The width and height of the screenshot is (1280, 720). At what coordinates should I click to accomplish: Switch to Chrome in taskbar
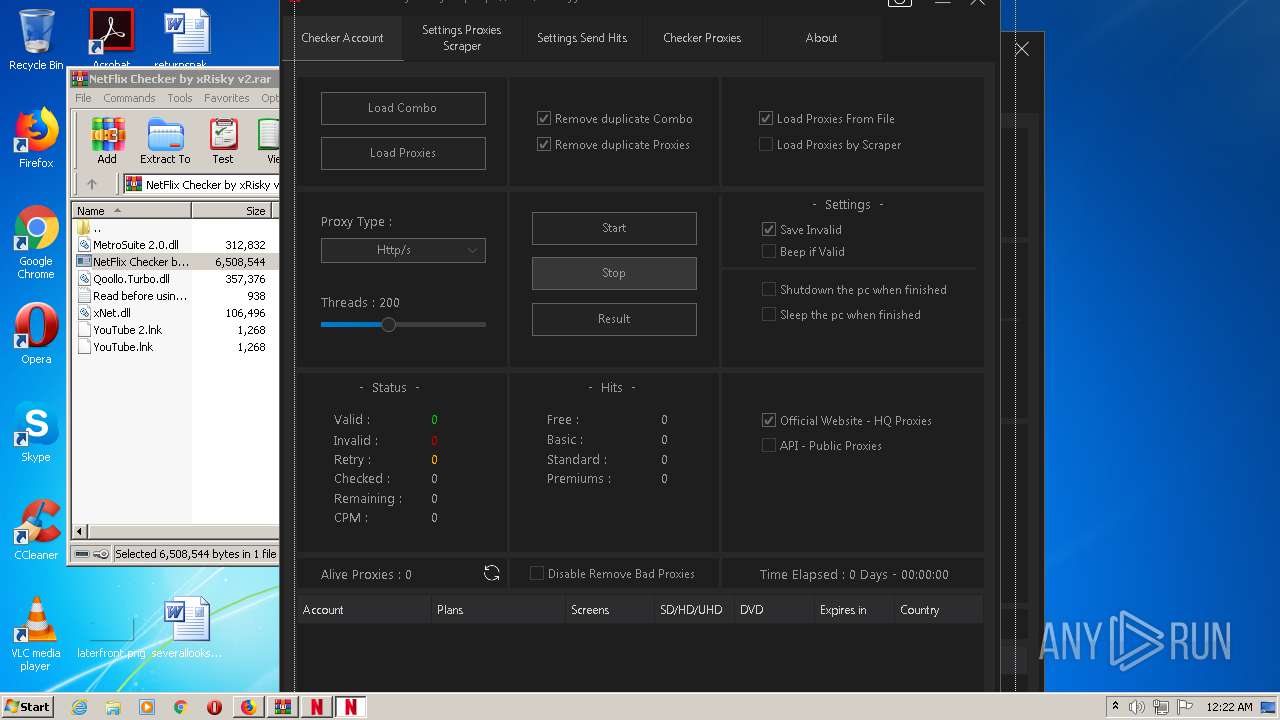click(180, 707)
